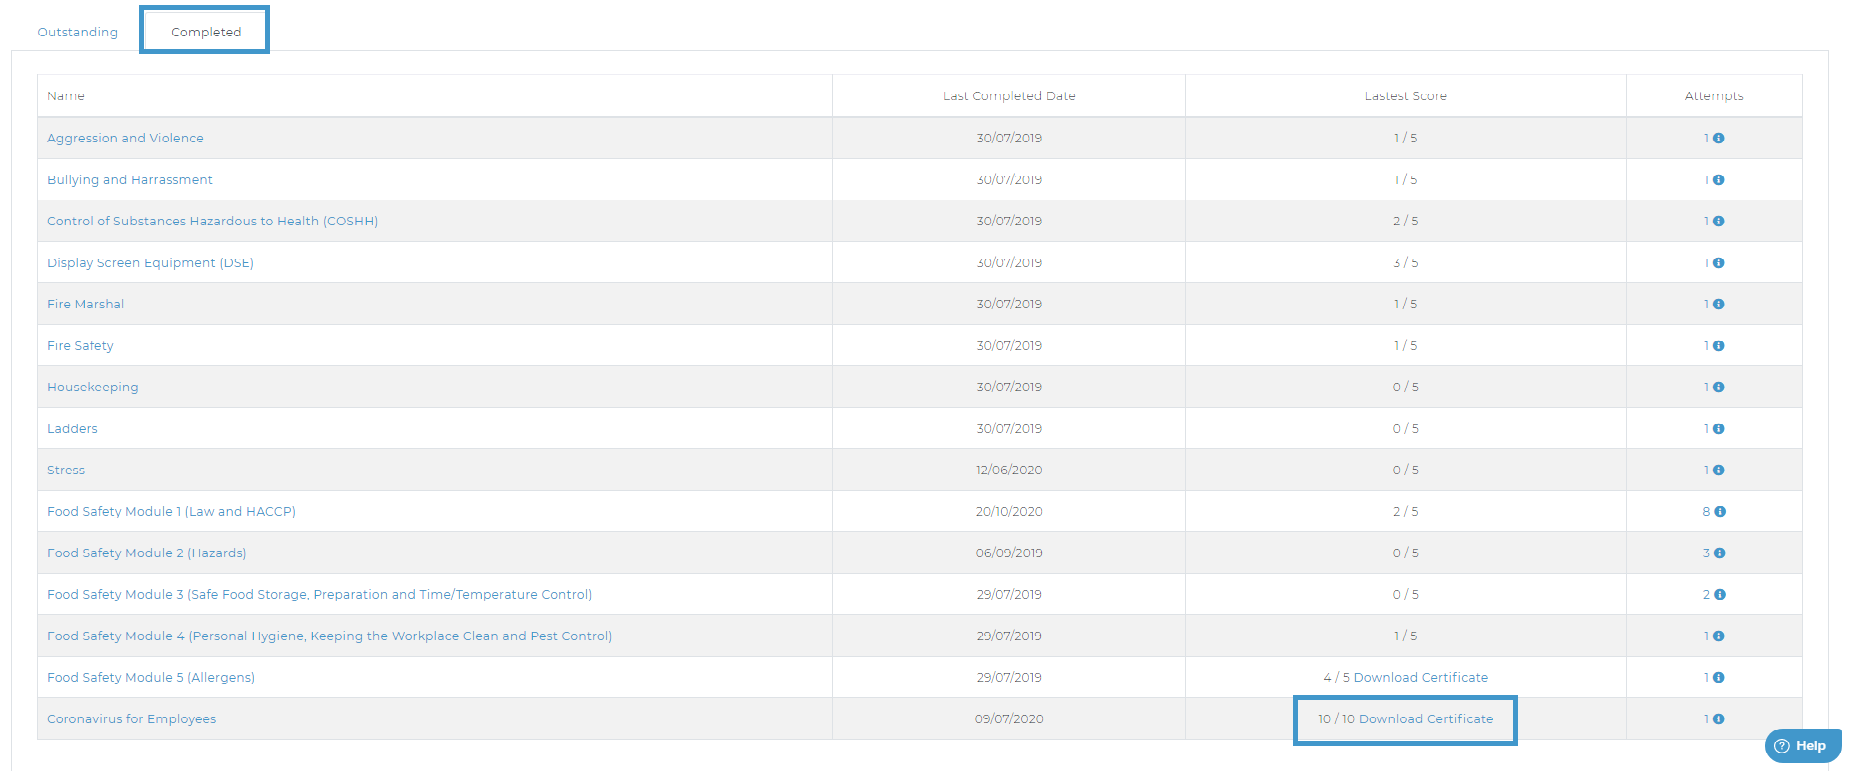Click info icon in Ladders row
This screenshot has width=1853, height=771.
(1718, 429)
